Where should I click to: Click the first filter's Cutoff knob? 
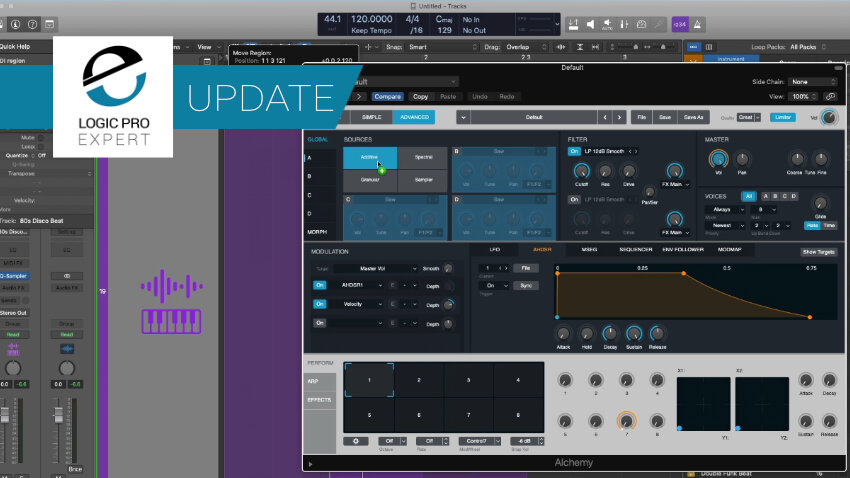pos(581,172)
